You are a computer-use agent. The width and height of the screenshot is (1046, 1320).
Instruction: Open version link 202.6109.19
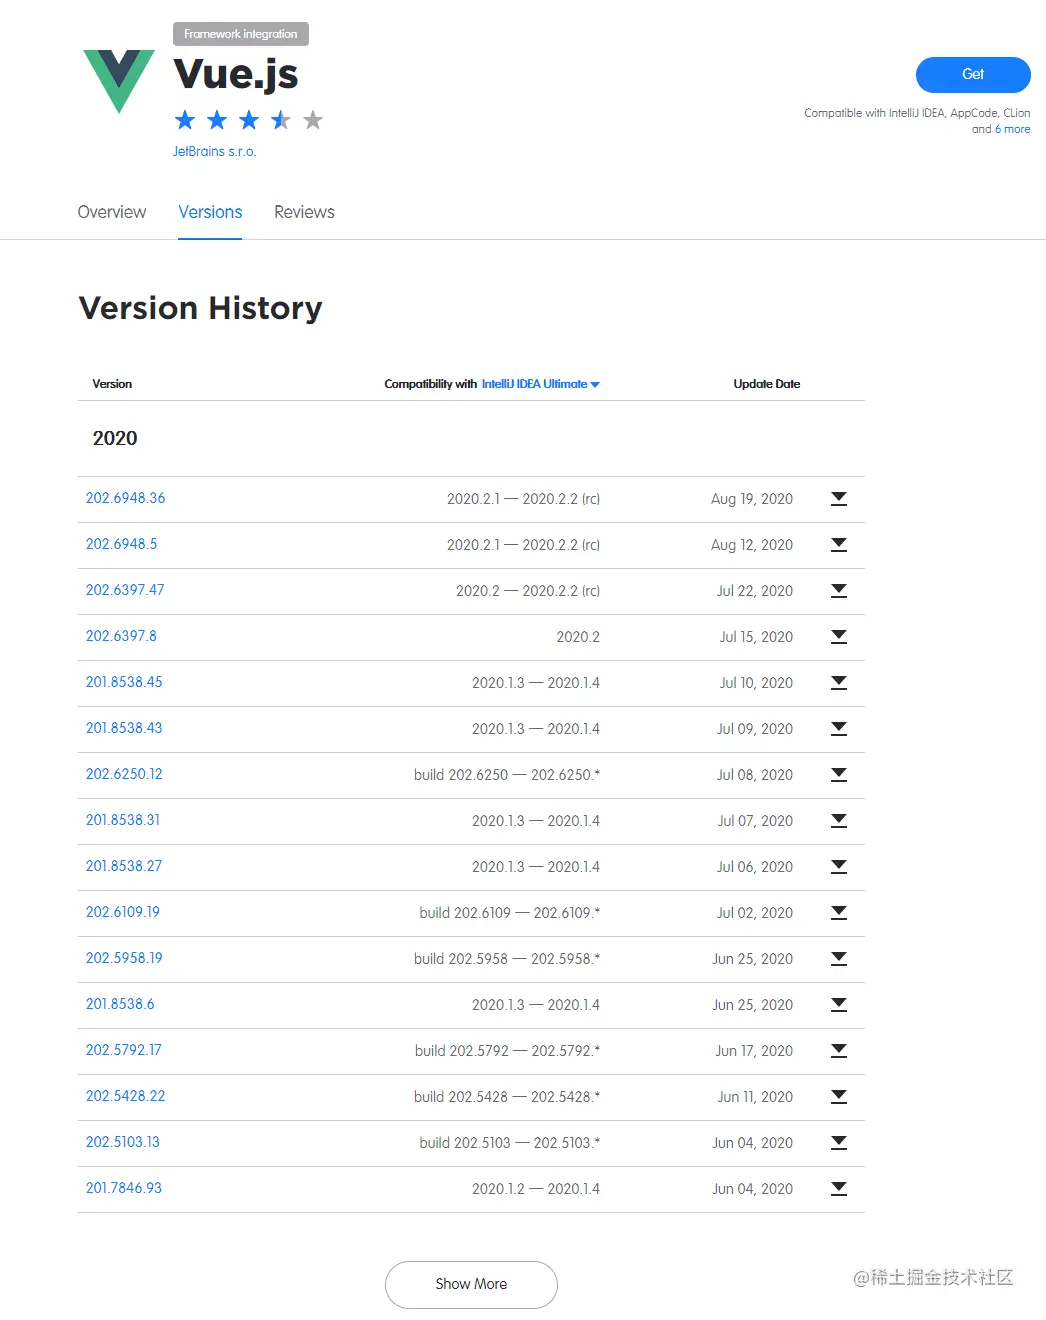click(x=123, y=912)
